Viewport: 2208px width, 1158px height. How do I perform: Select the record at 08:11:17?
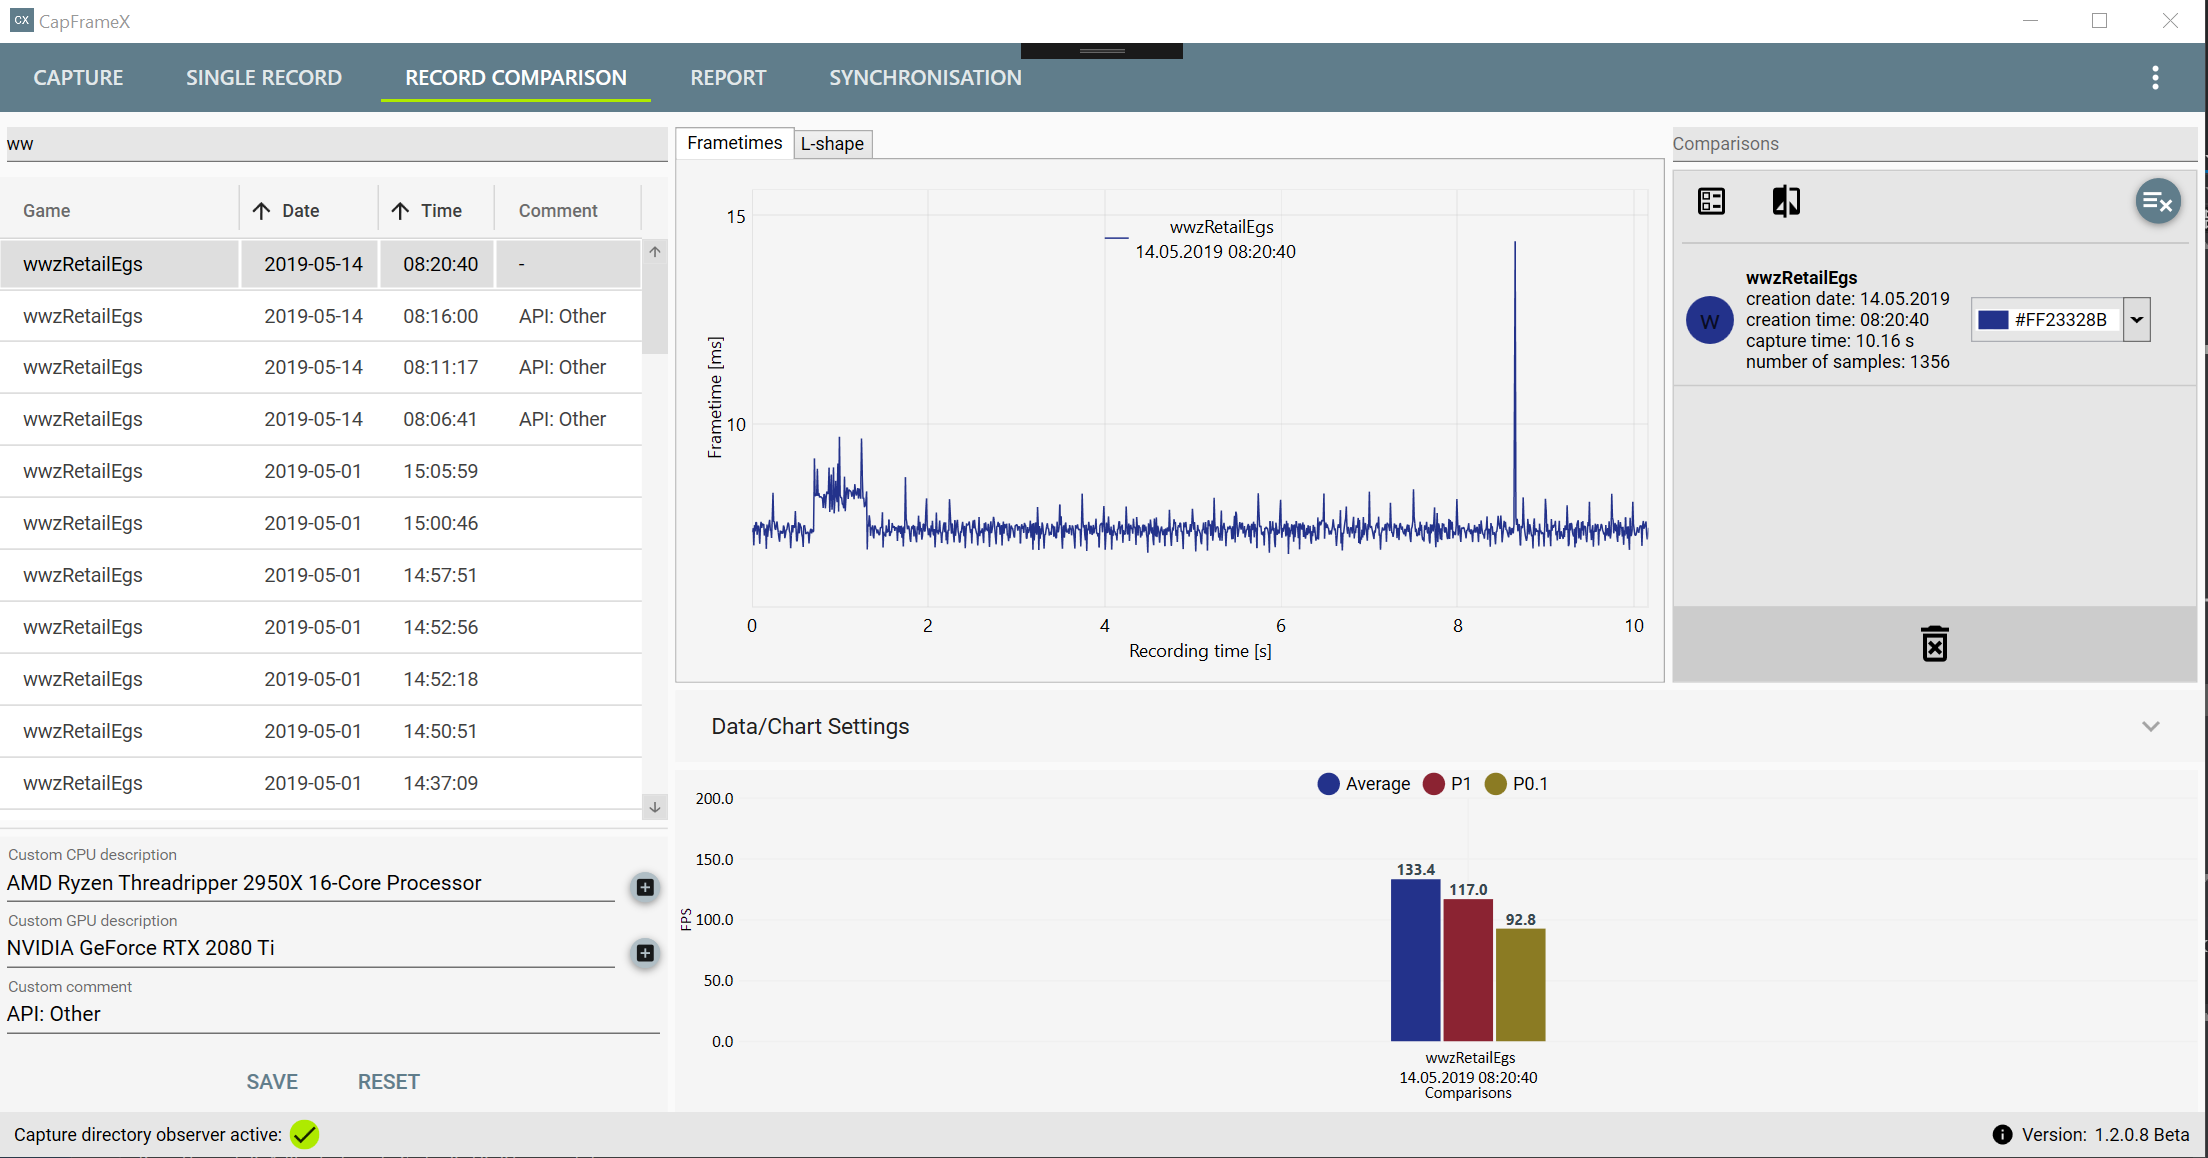point(320,367)
